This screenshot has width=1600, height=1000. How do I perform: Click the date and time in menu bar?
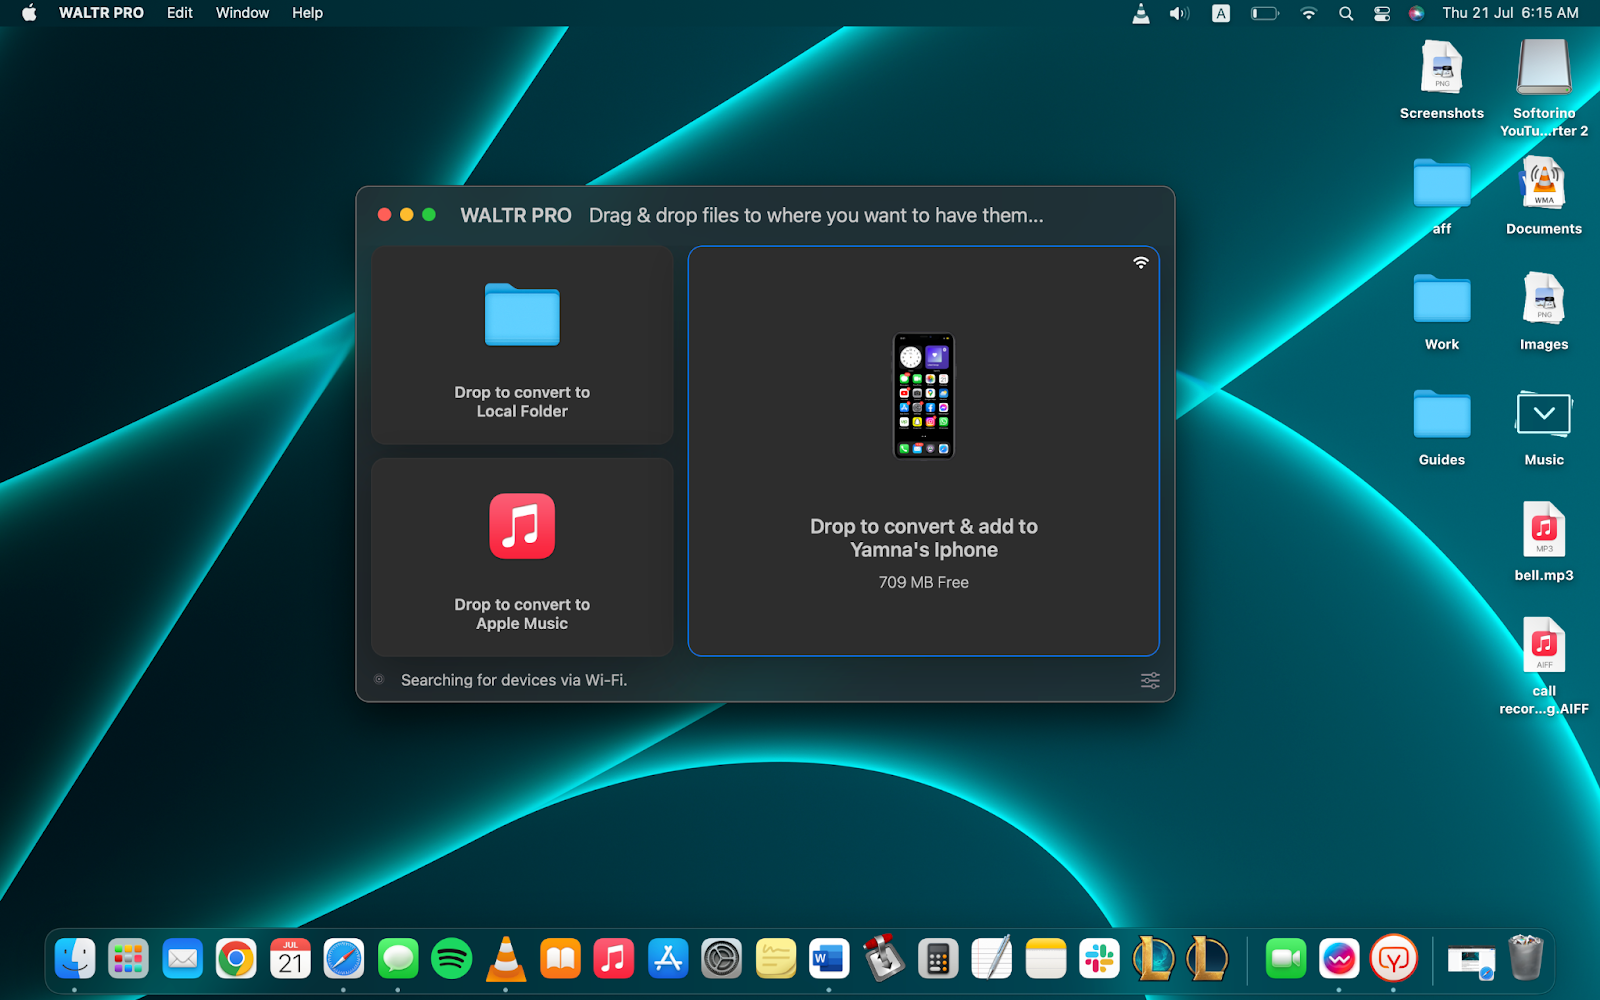tap(1510, 13)
